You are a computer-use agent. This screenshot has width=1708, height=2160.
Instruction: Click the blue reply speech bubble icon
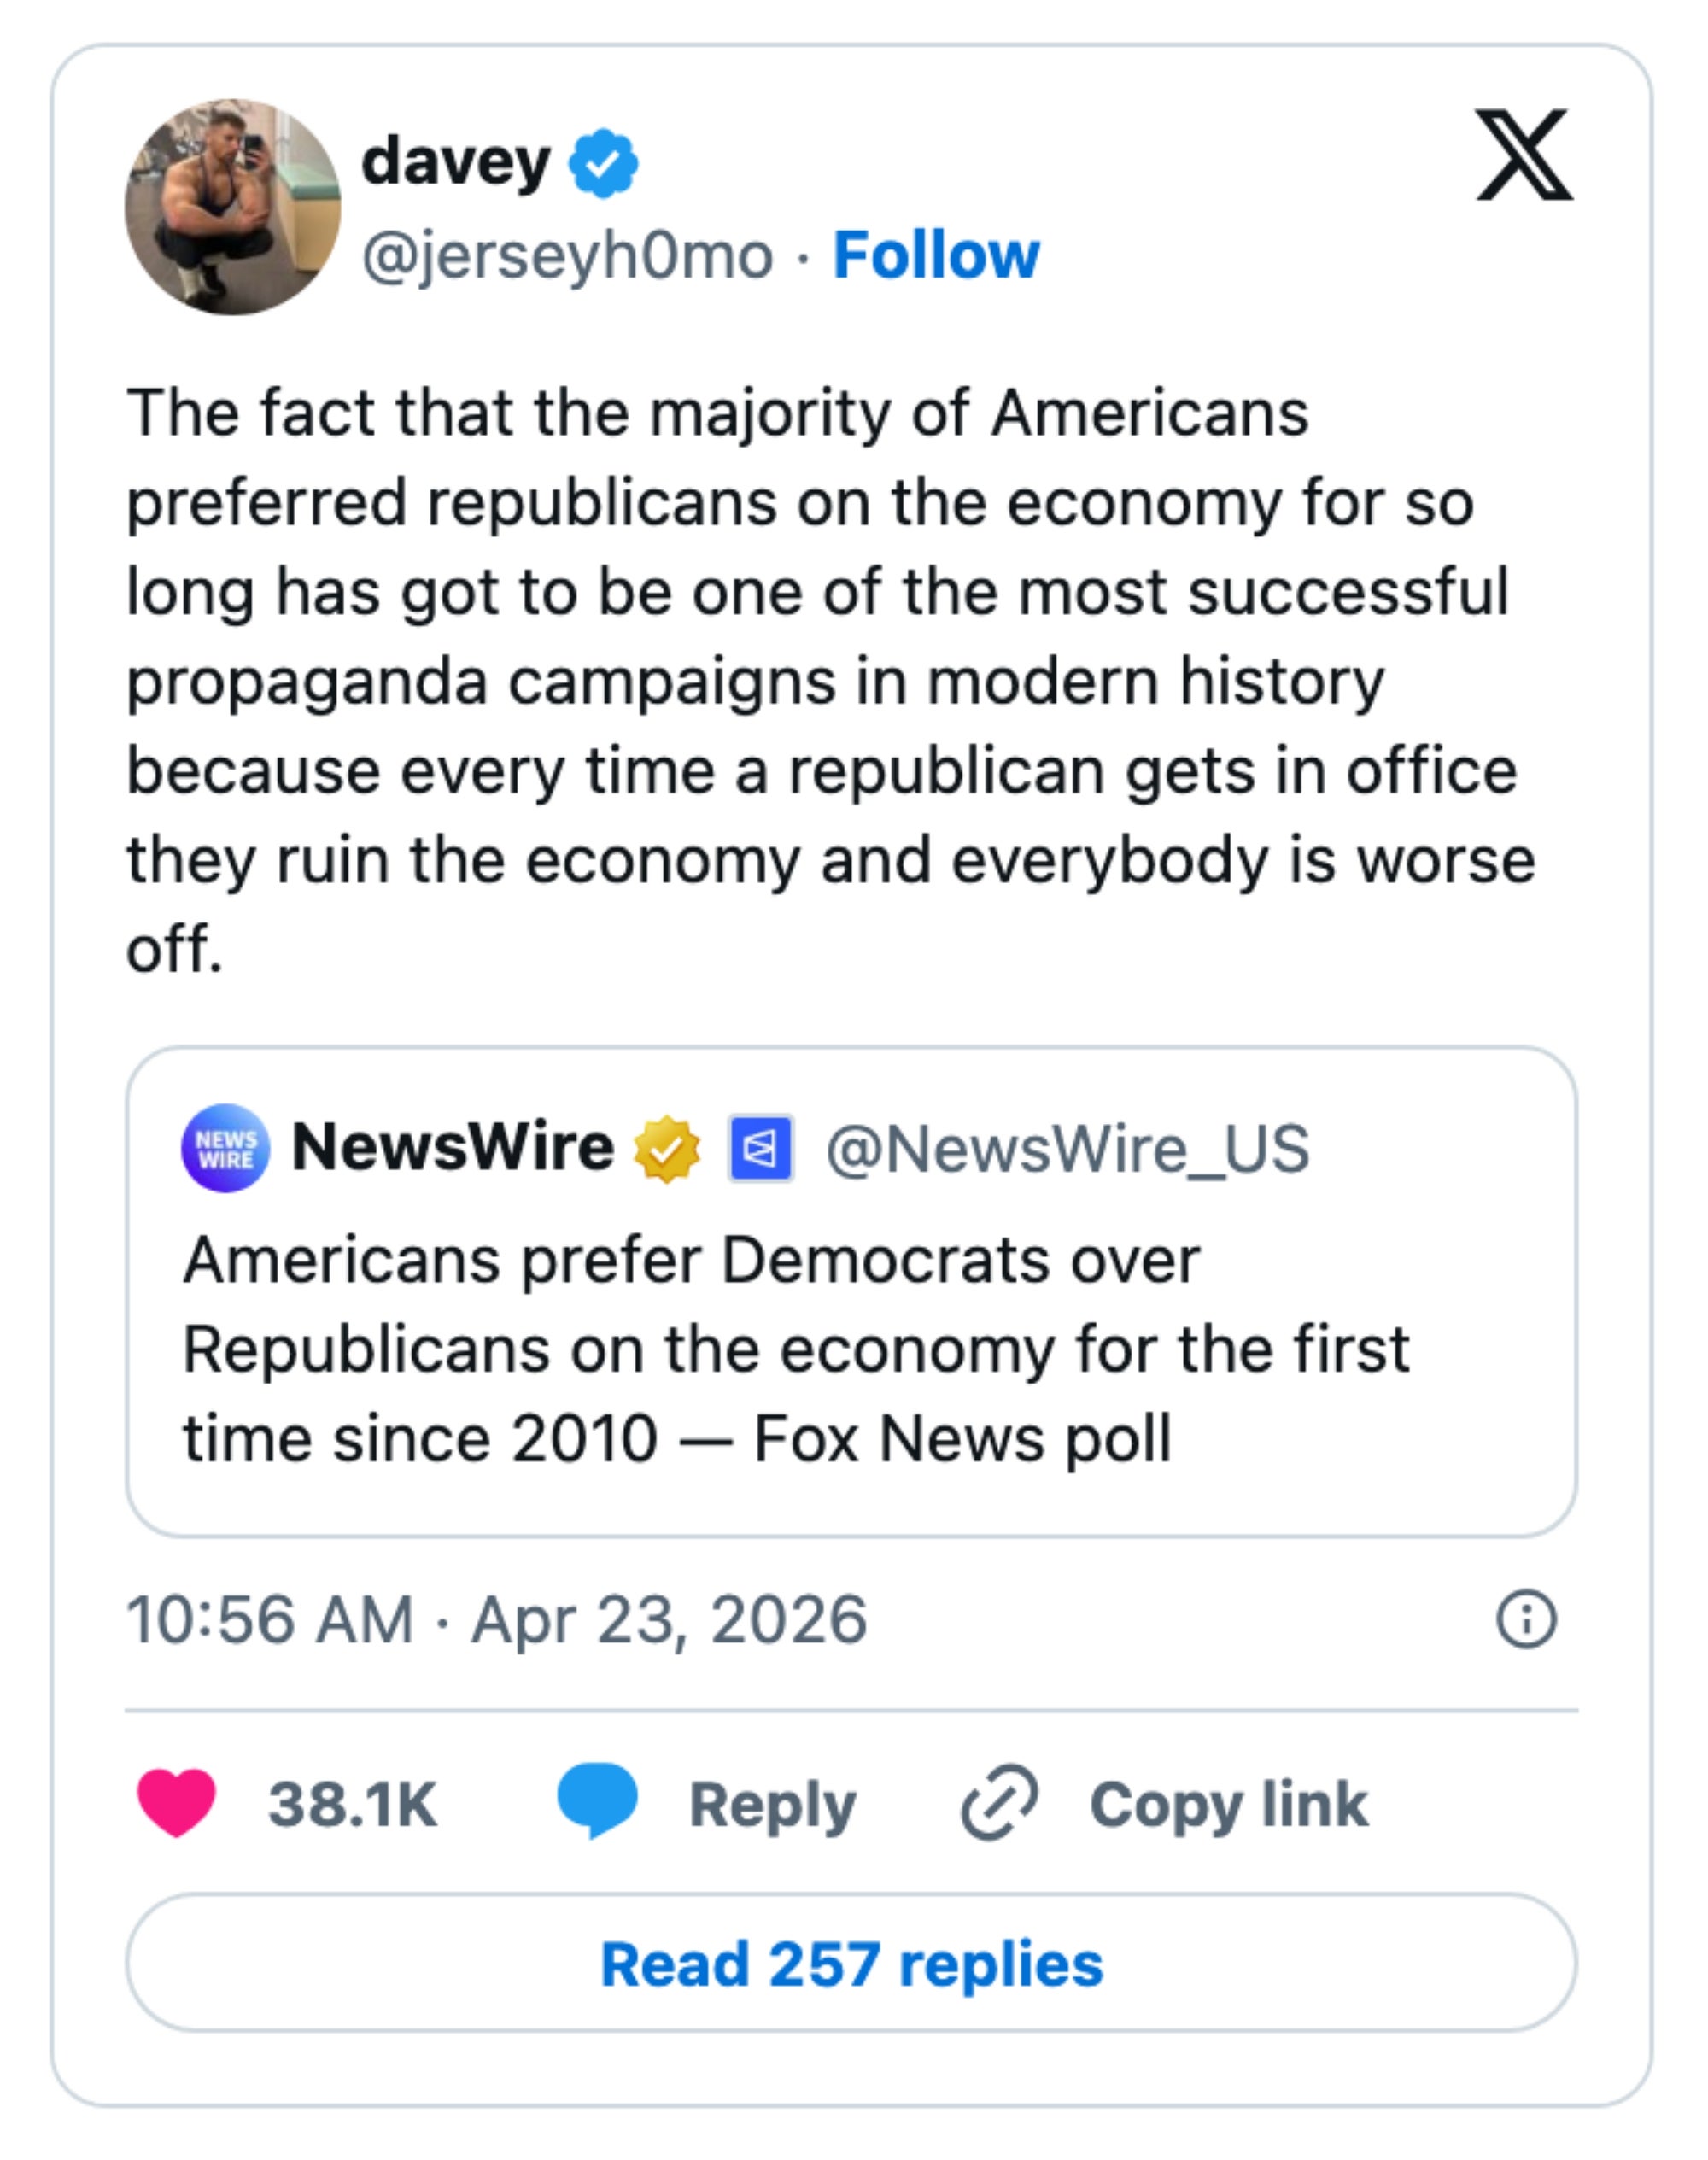coord(597,1800)
